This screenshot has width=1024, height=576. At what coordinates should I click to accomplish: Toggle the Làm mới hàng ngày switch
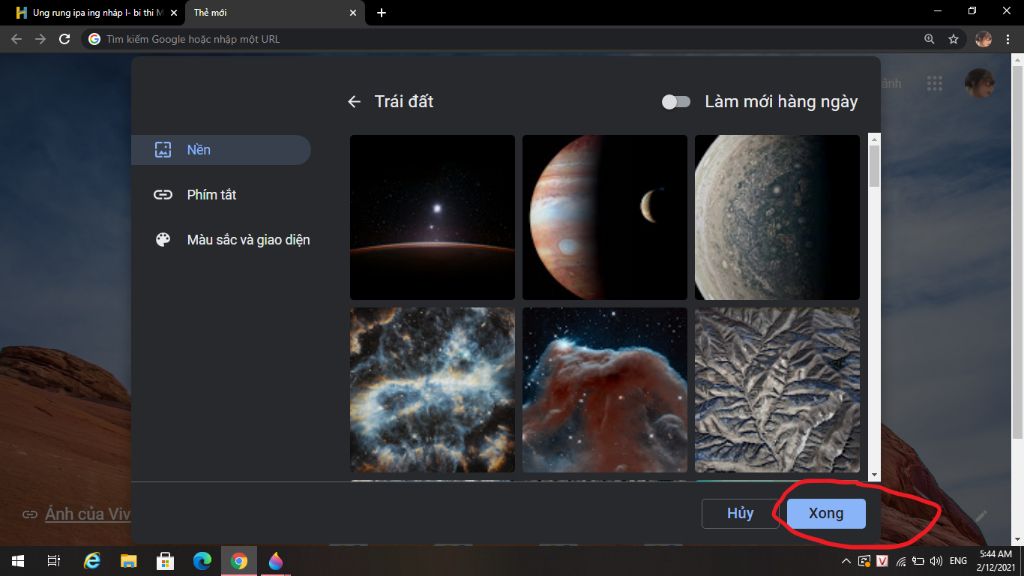(x=675, y=102)
